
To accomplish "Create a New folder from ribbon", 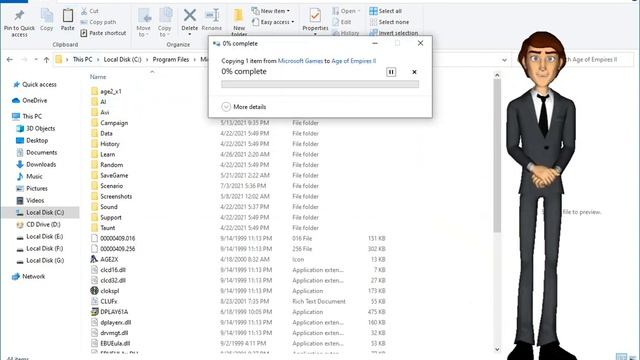I will [x=239, y=22].
